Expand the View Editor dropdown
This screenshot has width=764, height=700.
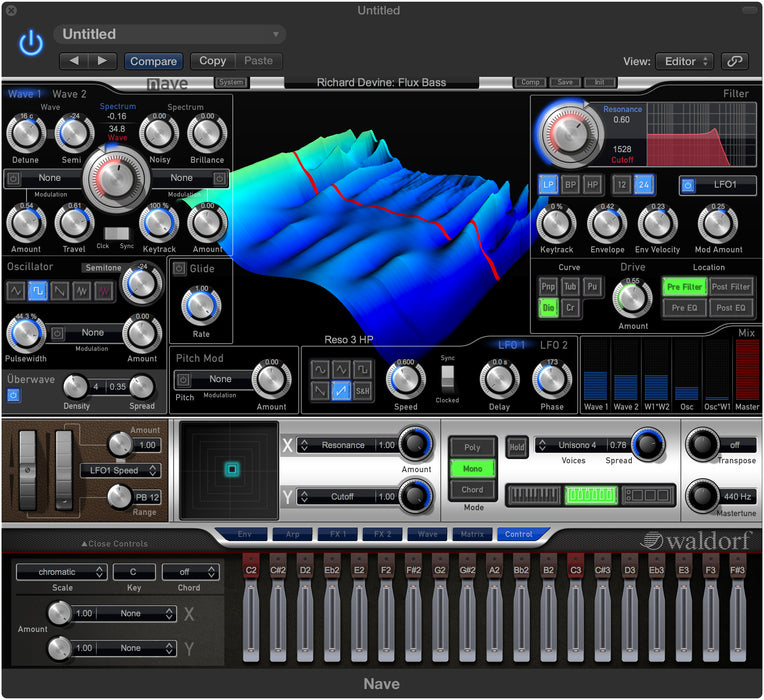688,61
